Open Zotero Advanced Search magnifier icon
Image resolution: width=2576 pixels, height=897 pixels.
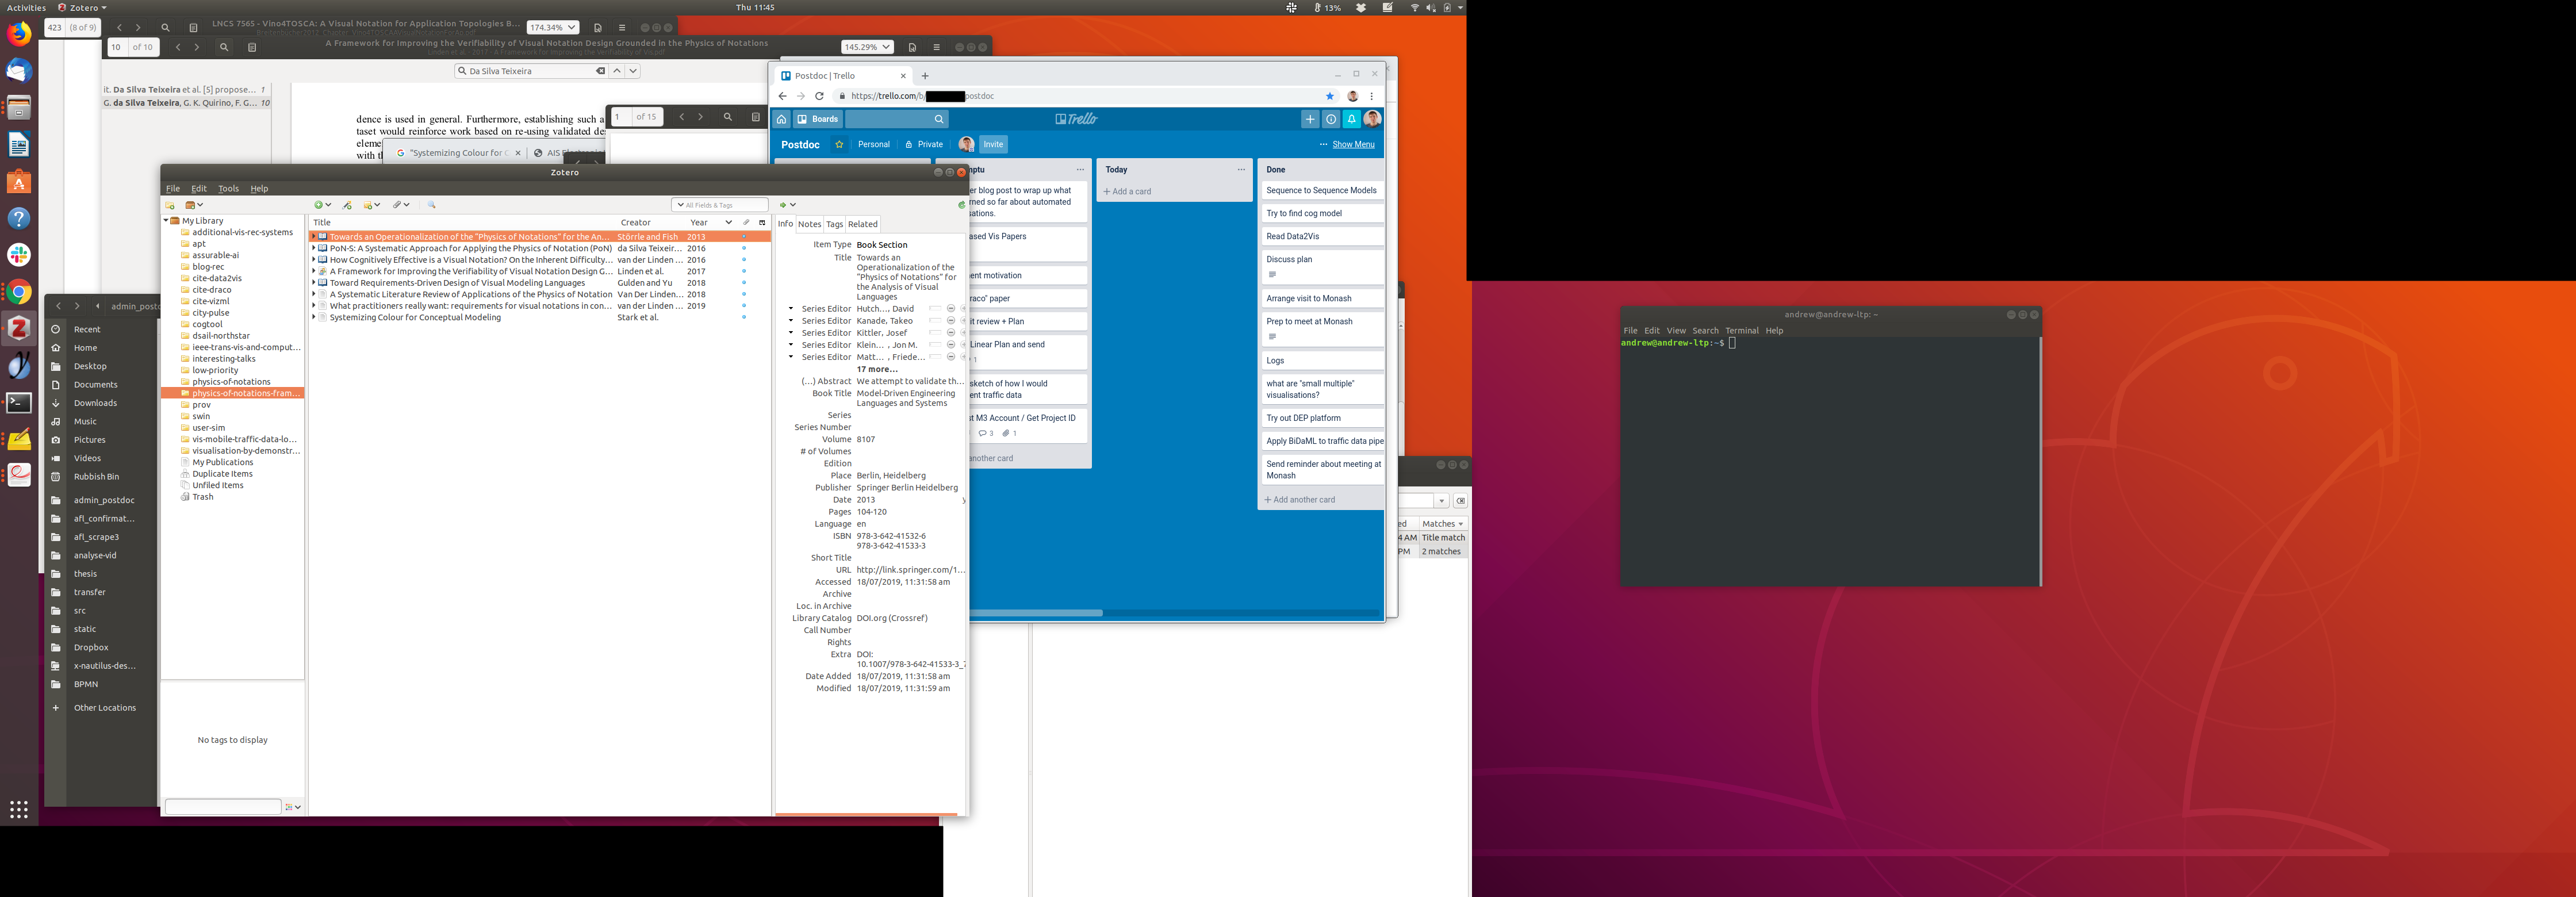pos(432,205)
